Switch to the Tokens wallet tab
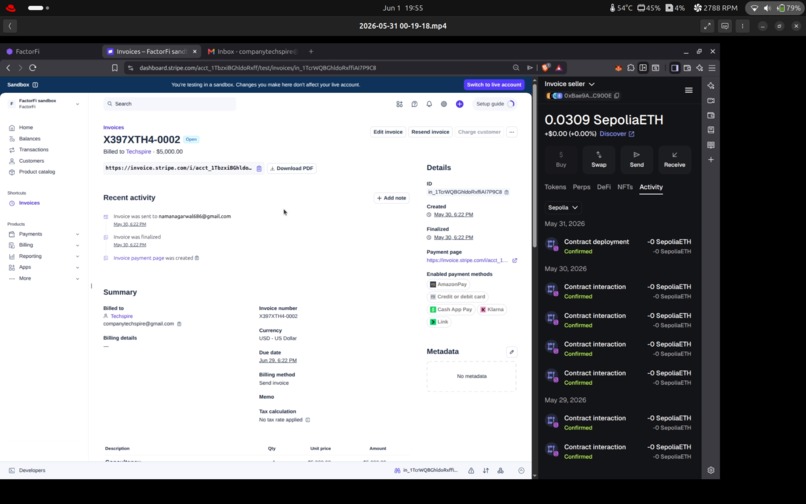This screenshot has height=504, width=806. 555,187
